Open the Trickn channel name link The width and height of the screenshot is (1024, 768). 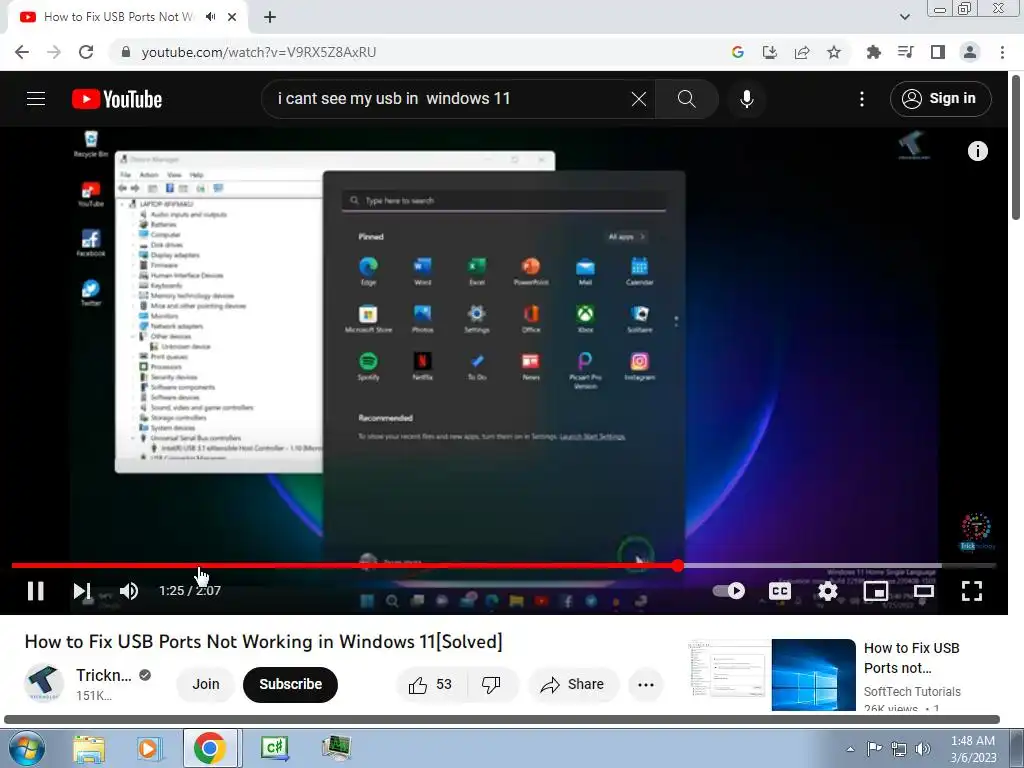point(103,675)
